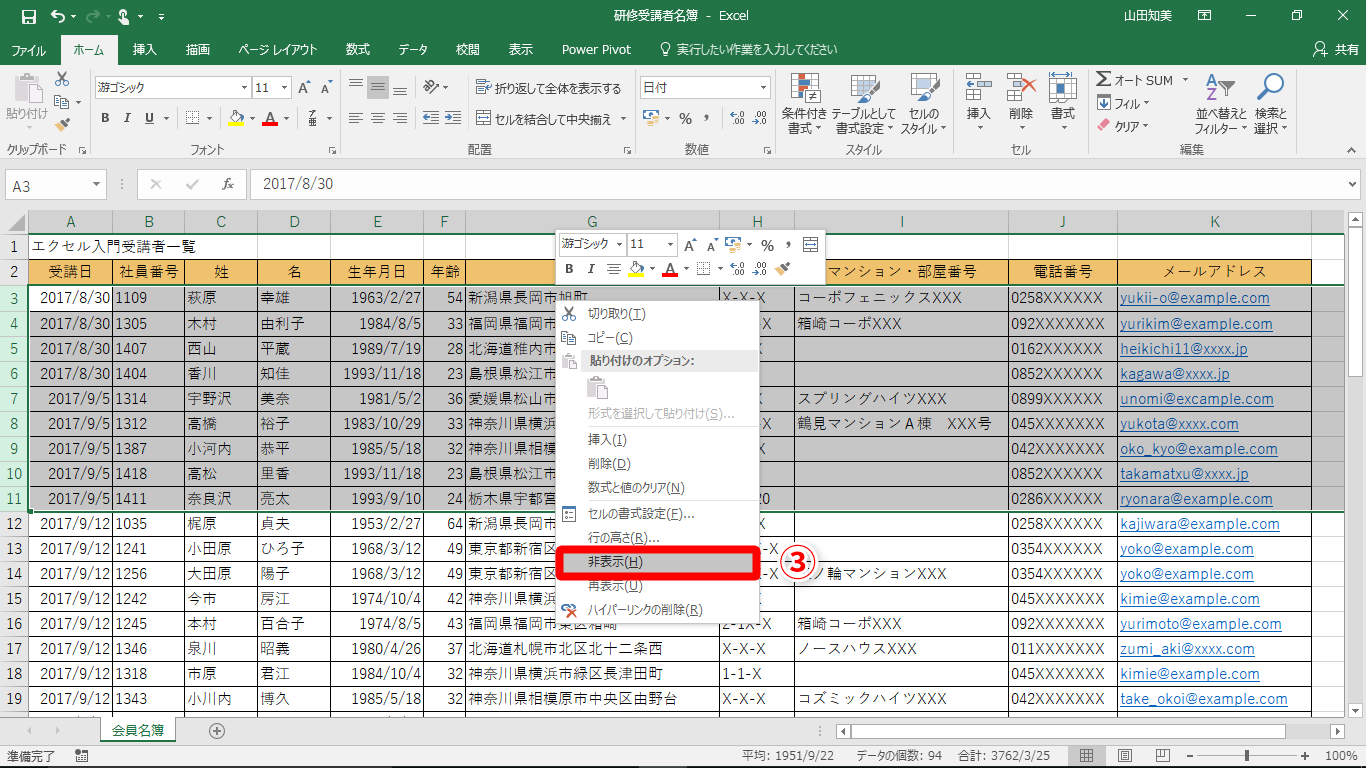Screen dimensions: 1366x768
Task: Expand the Name Box dropdown next to A3
Action: 96,185
